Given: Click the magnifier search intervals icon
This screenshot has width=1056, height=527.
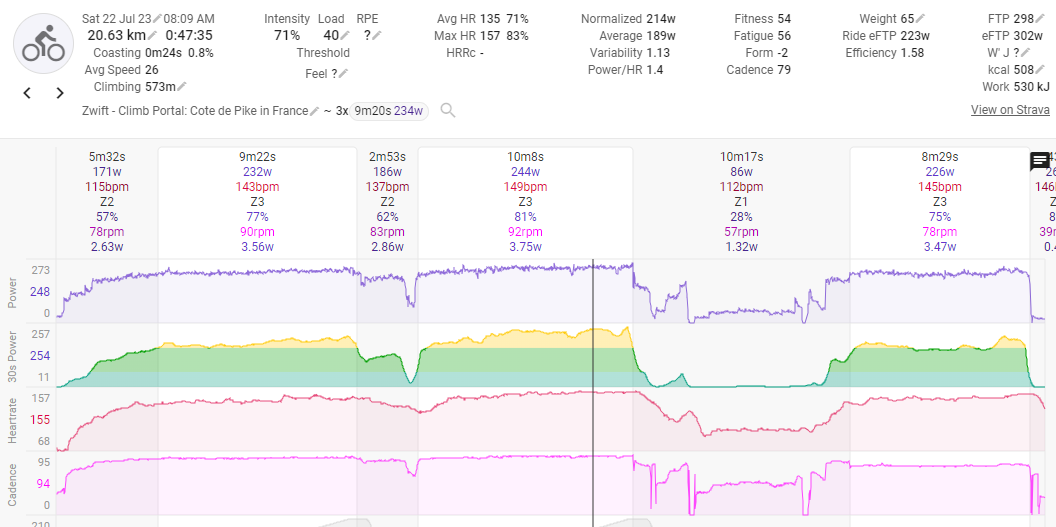Looking at the screenshot, I should click(448, 110).
